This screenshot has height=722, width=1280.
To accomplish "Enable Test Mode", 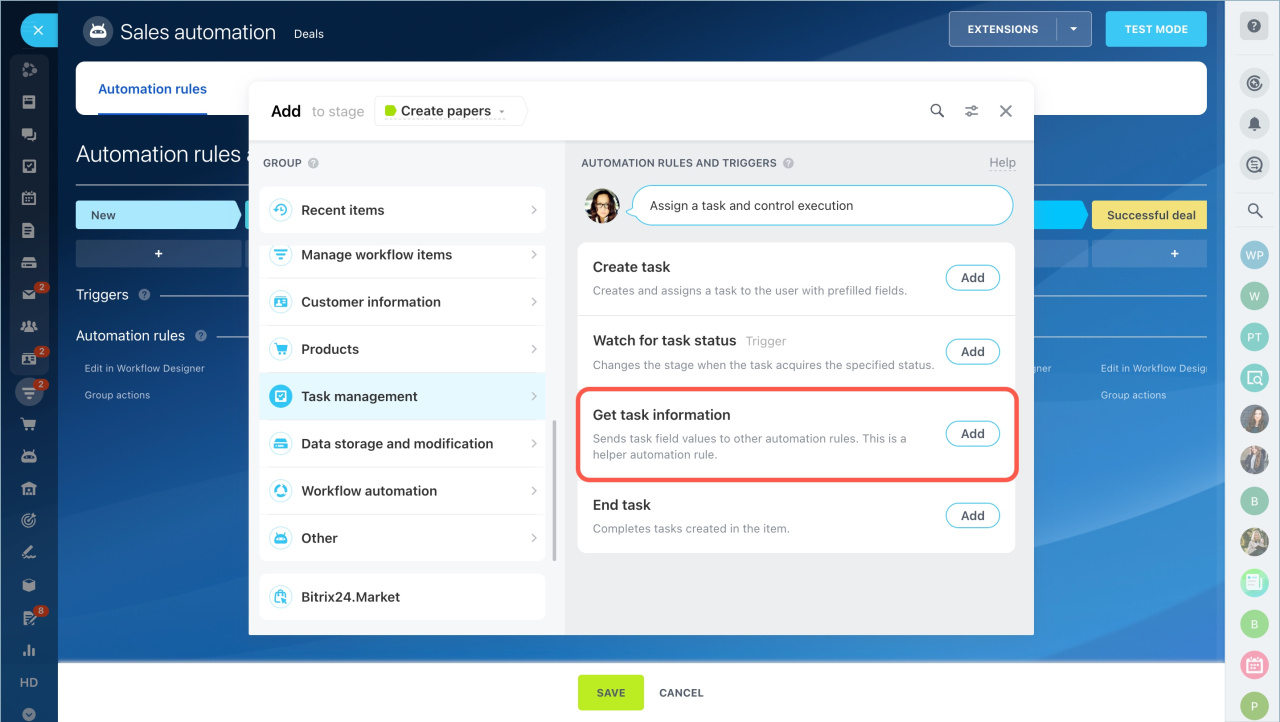I will pyautogui.click(x=1155, y=29).
